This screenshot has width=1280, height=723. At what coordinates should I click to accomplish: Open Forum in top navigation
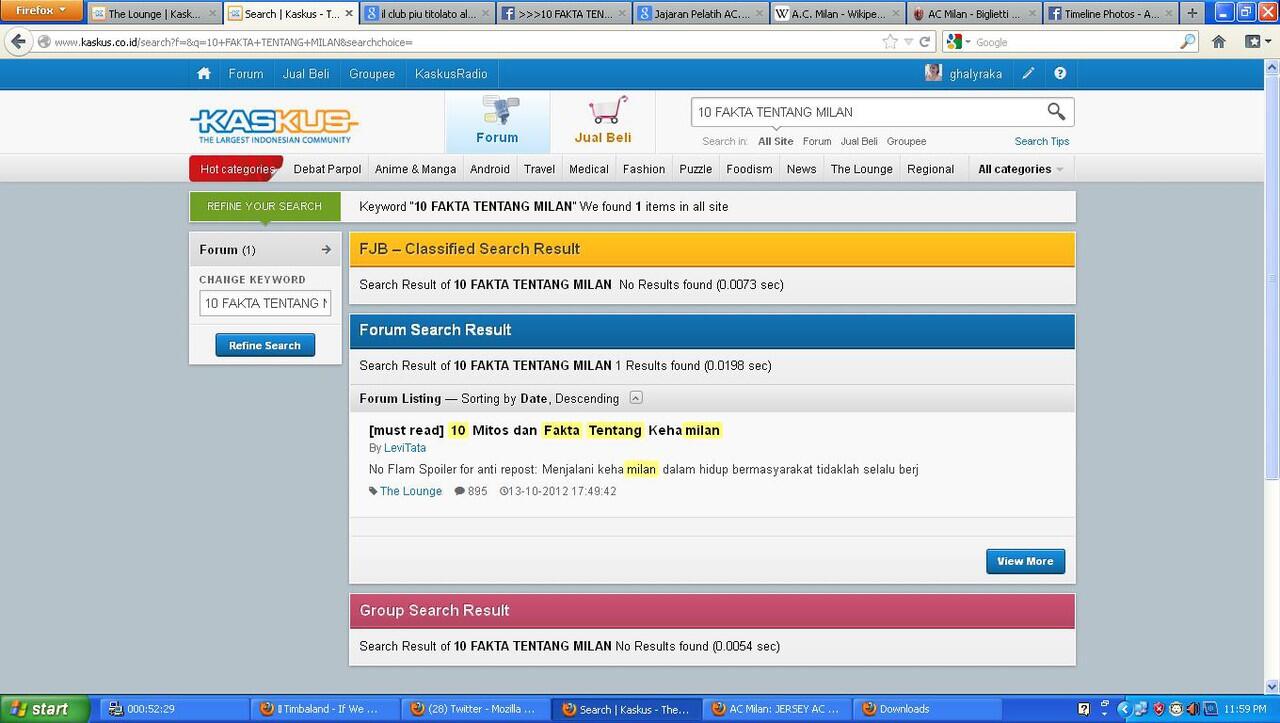coord(246,74)
